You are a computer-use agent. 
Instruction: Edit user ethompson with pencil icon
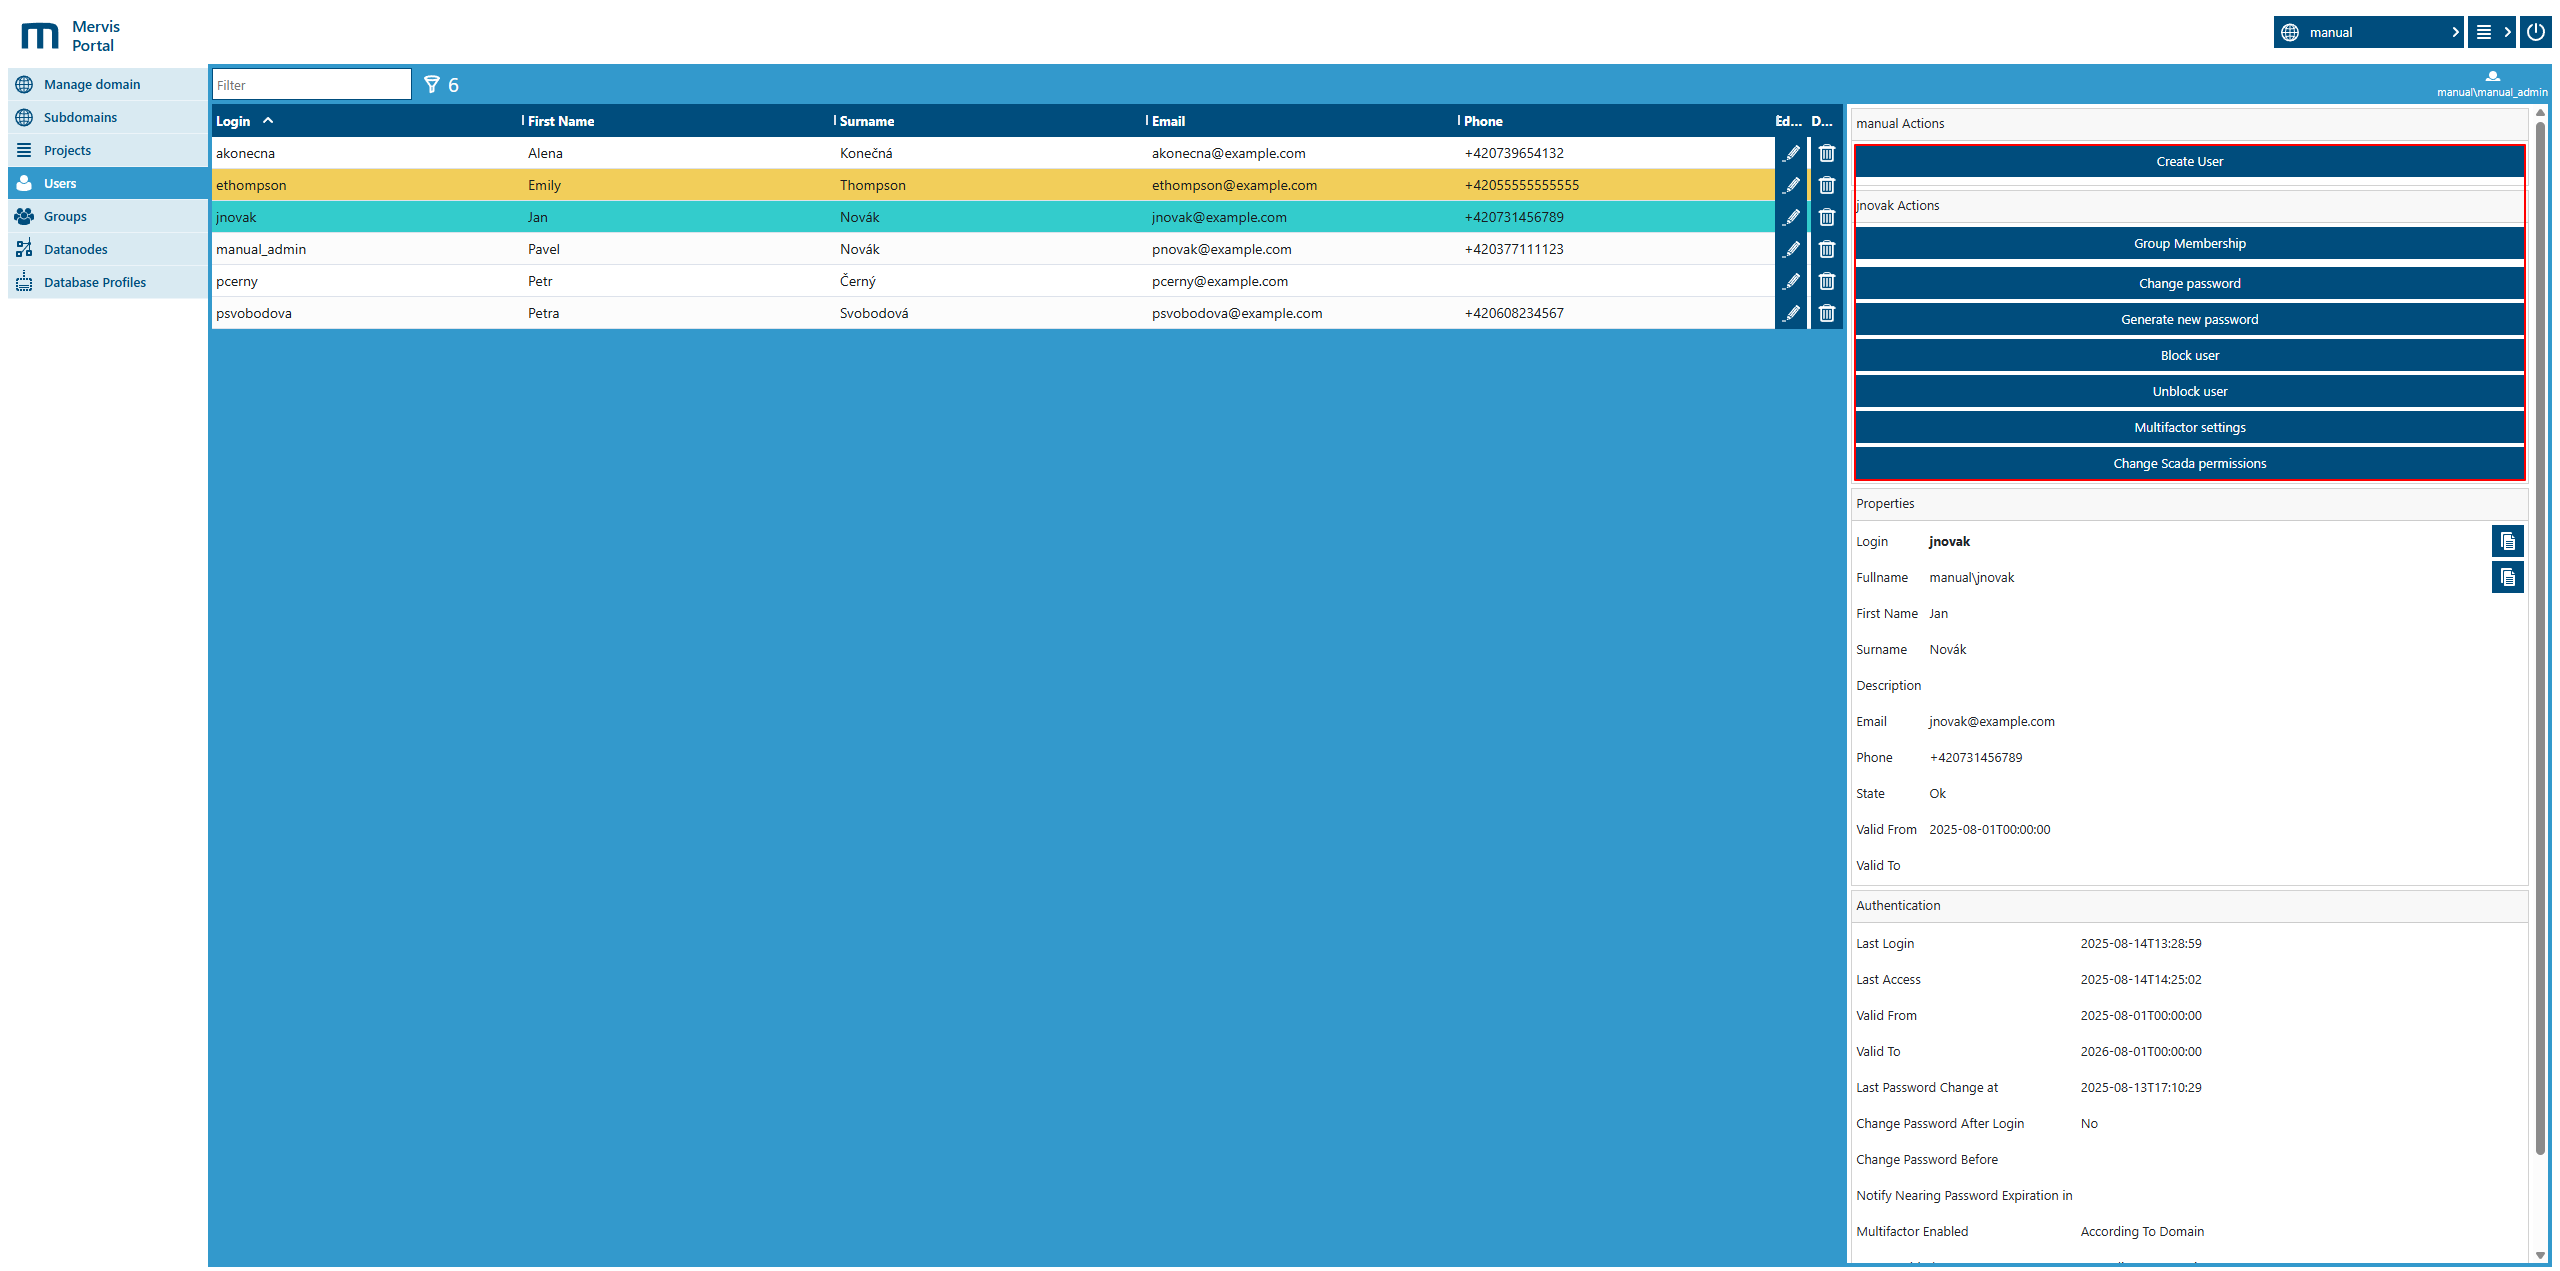1791,185
